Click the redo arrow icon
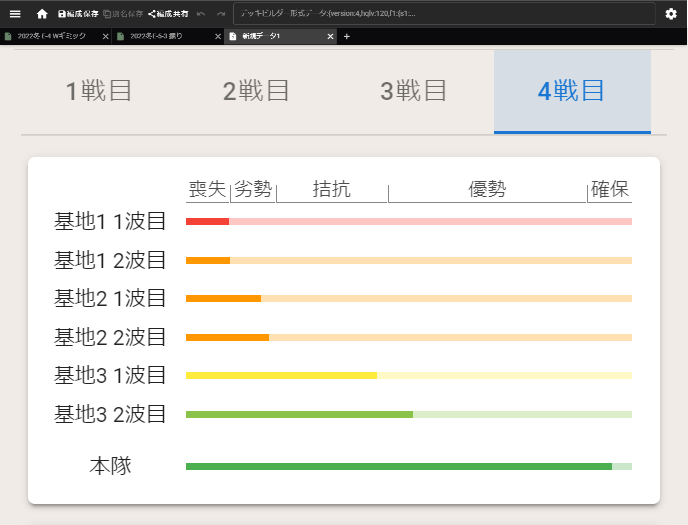The width and height of the screenshot is (688, 525). pos(221,14)
